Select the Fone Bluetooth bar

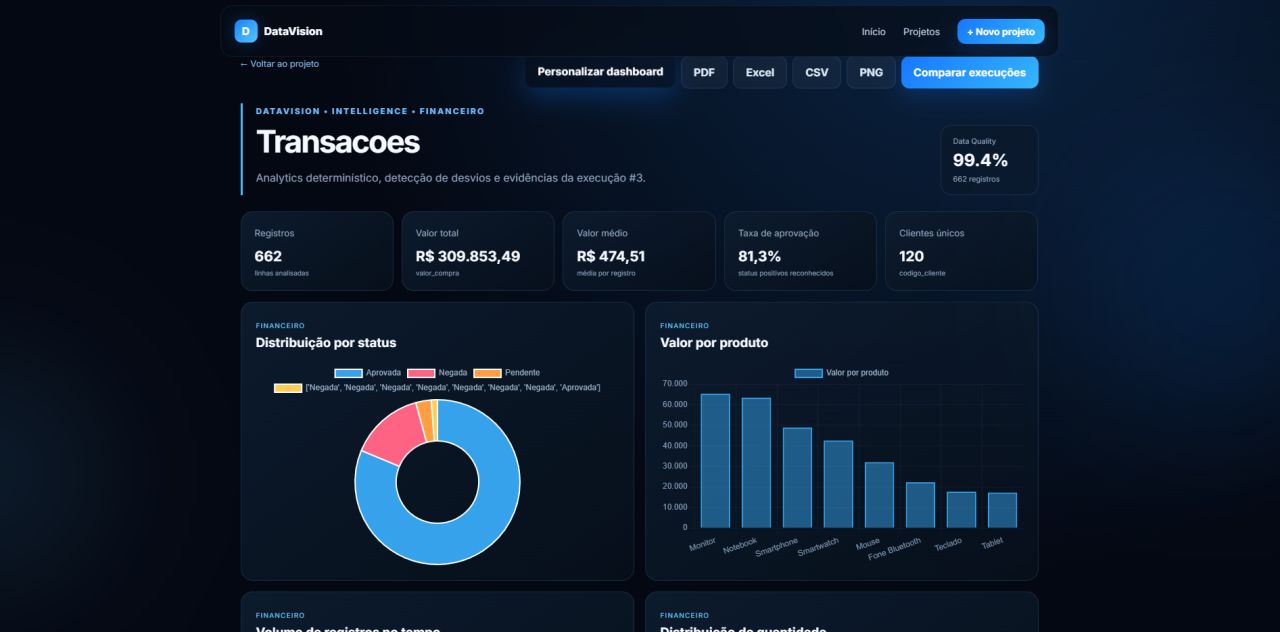tap(920, 505)
